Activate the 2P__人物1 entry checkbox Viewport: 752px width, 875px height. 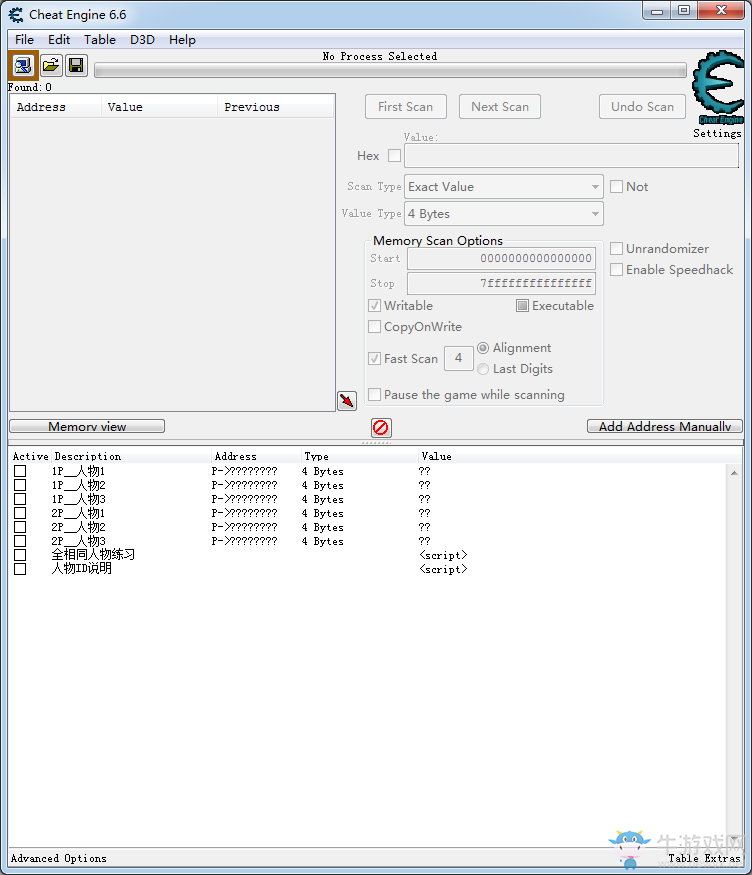(x=20, y=513)
